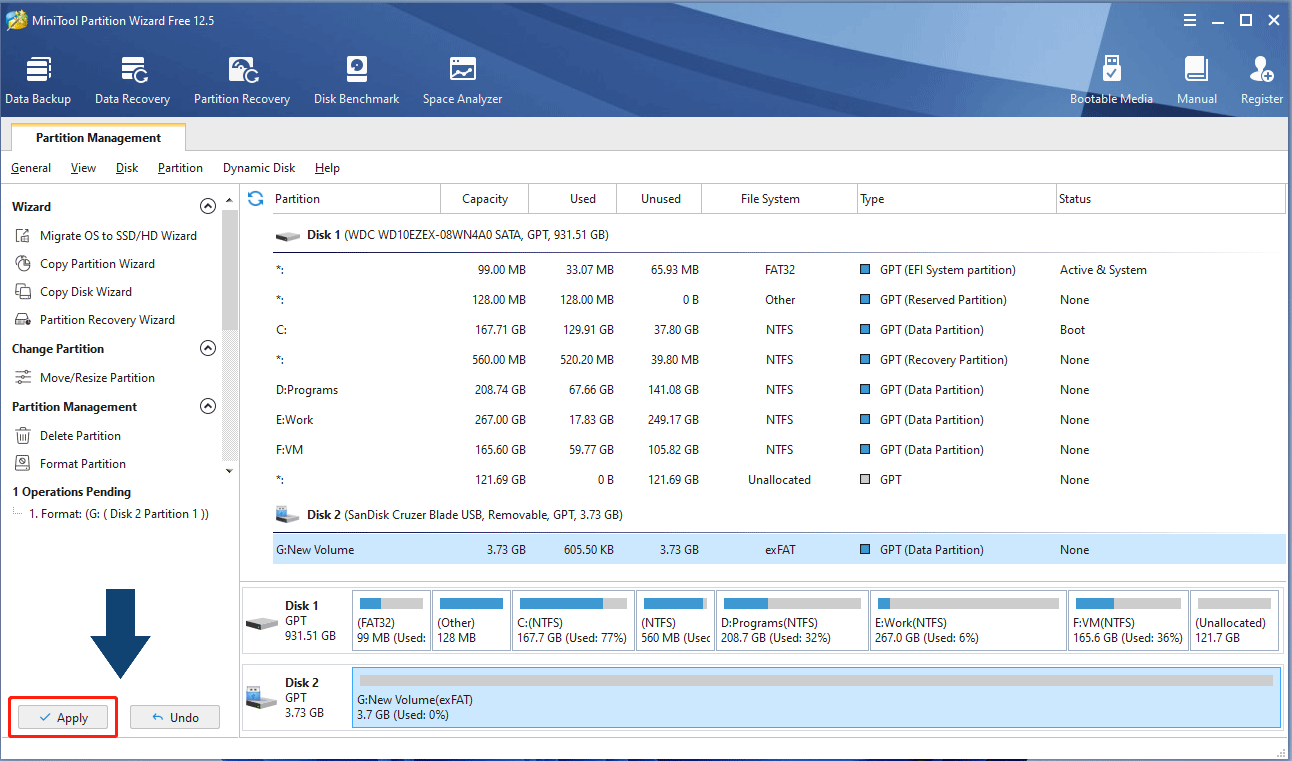Open the Data Backup tool
The height and width of the screenshot is (761, 1292).
(38, 80)
